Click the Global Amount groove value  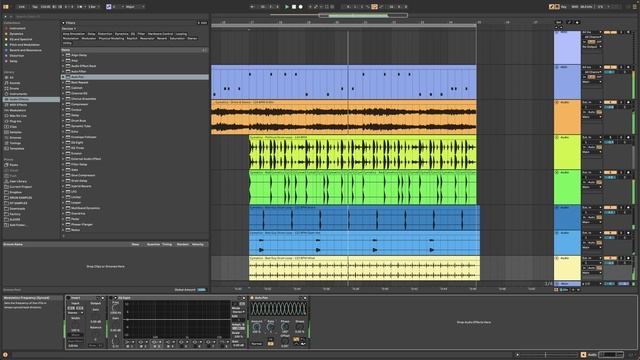[x=202, y=290]
